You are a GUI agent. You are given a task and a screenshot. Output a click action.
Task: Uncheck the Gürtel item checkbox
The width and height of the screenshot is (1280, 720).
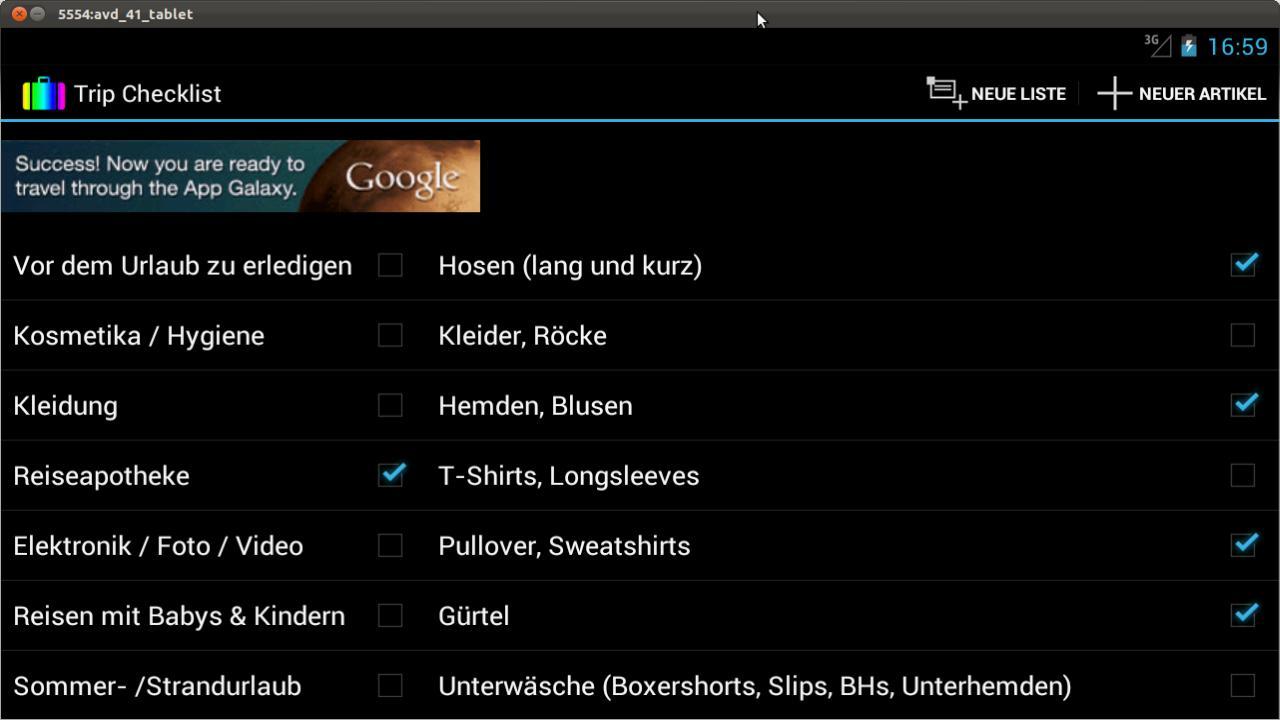point(1243,615)
